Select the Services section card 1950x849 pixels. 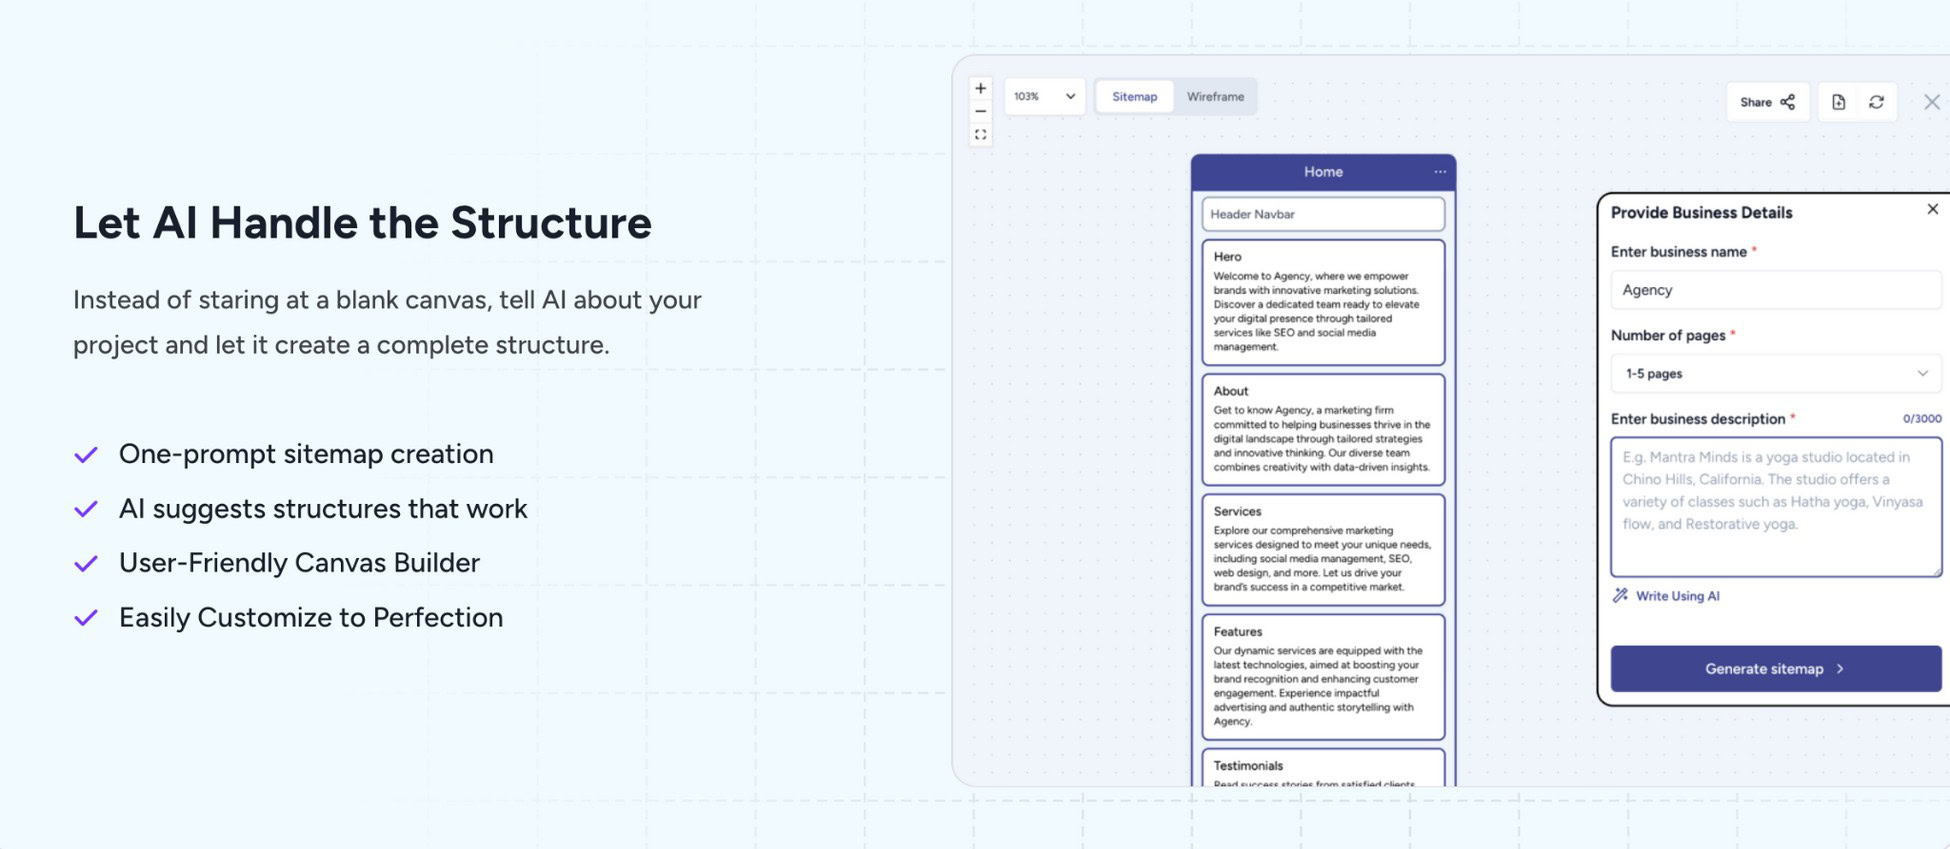click(x=1323, y=550)
